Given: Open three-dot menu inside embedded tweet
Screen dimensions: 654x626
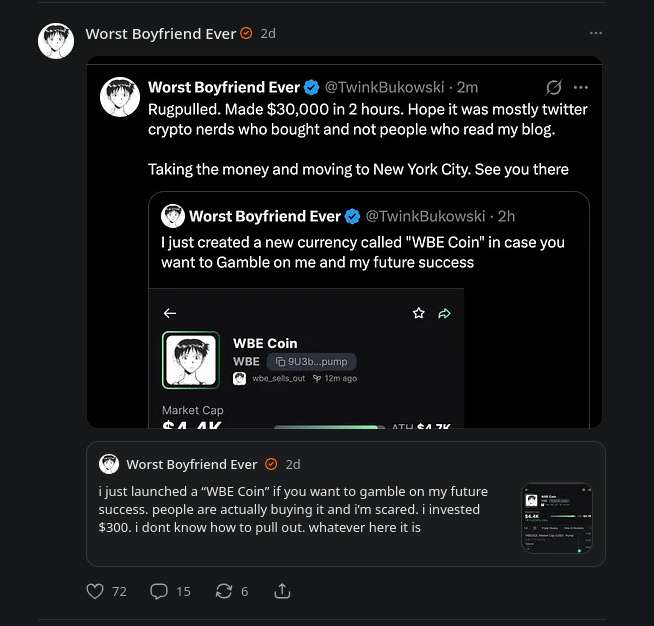Looking at the screenshot, I should coord(581,88).
